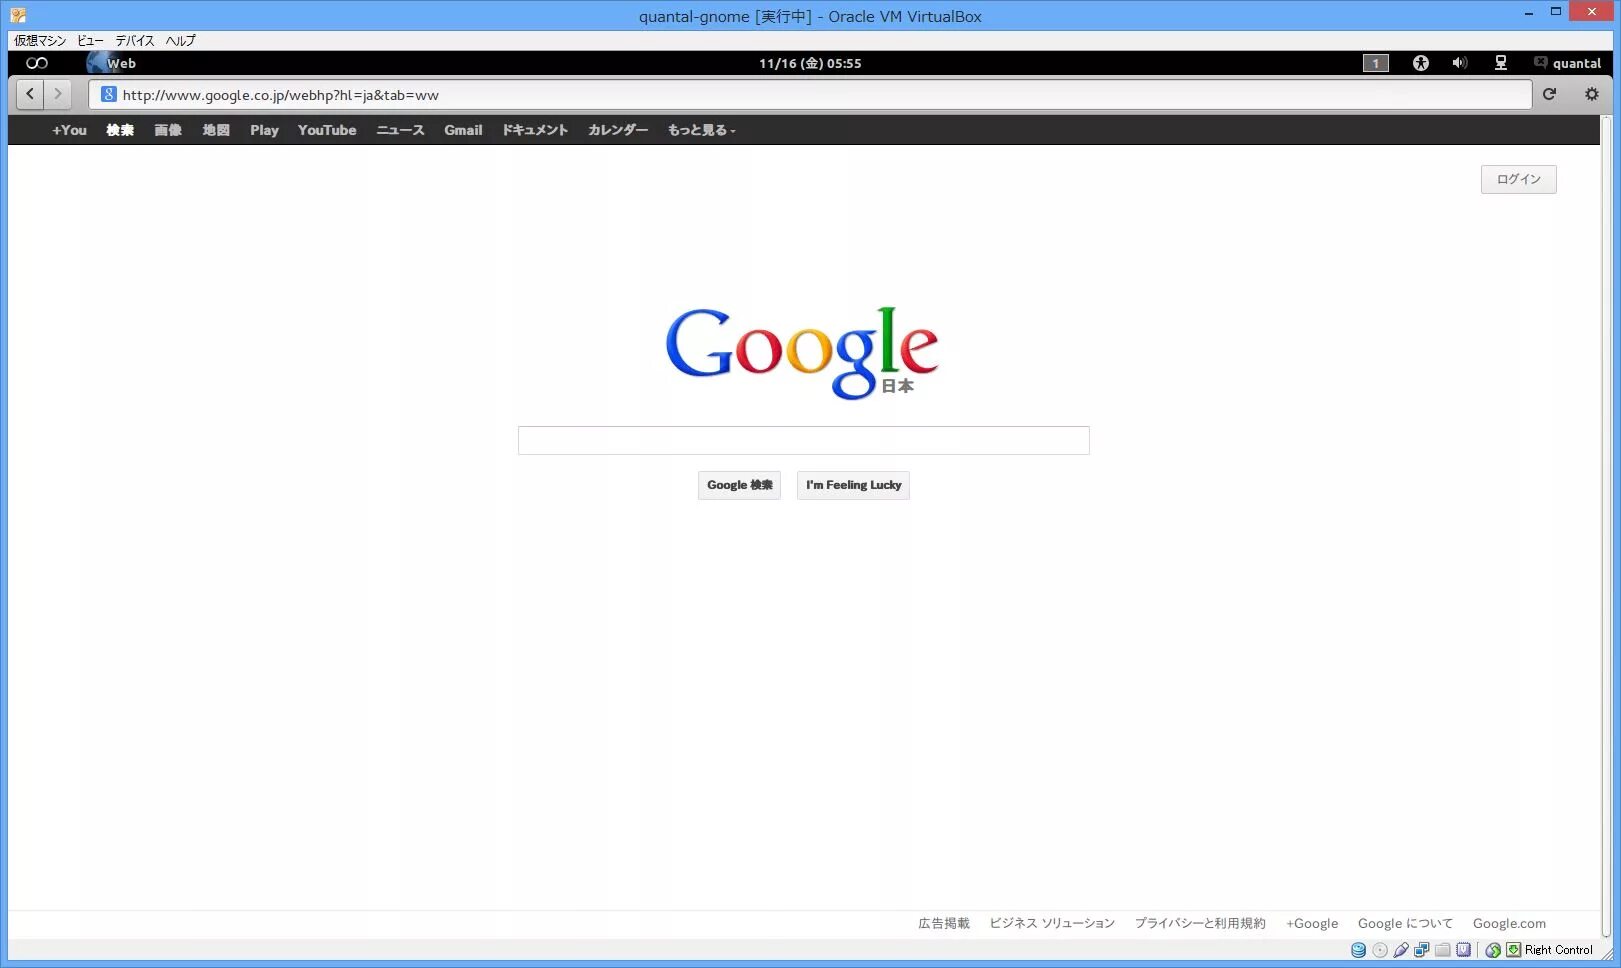Open the volume control in top bar
Viewport: 1621px width, 968px height.
point(1460,63)
